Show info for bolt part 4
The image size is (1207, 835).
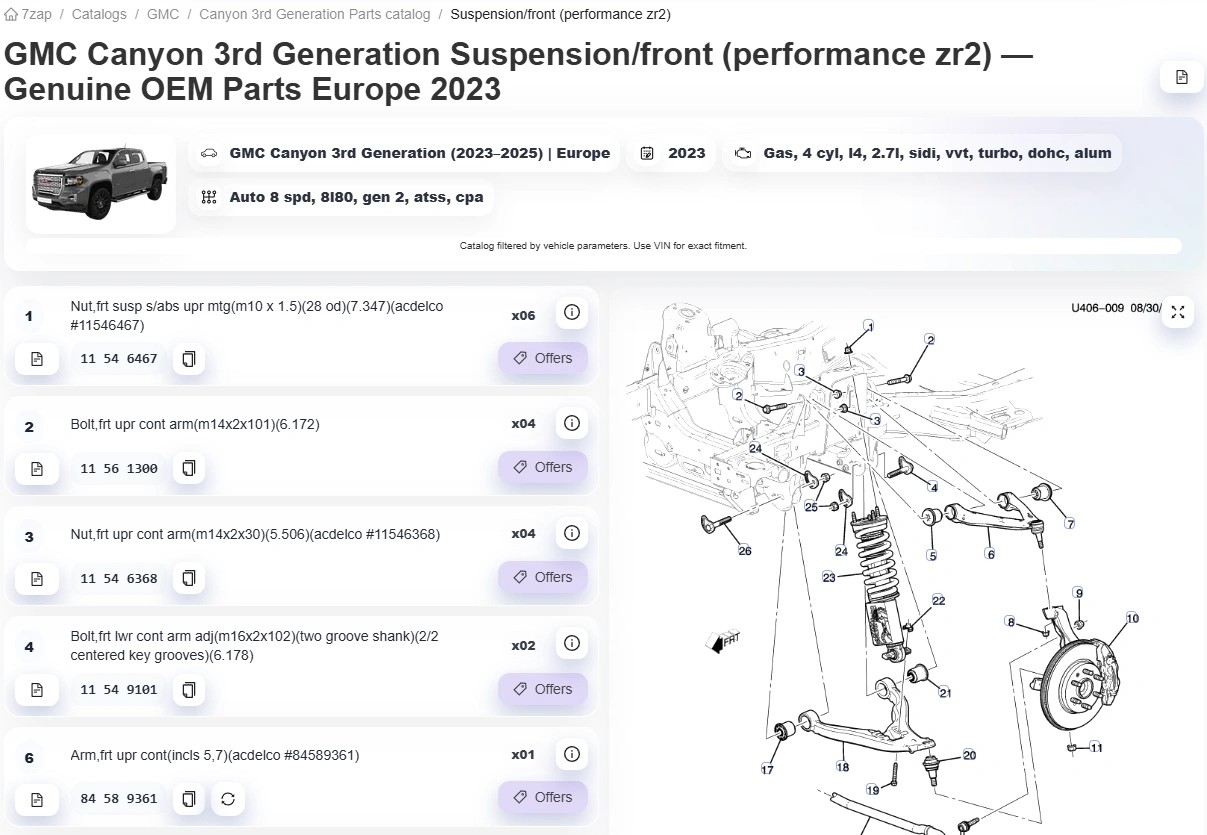572,643
